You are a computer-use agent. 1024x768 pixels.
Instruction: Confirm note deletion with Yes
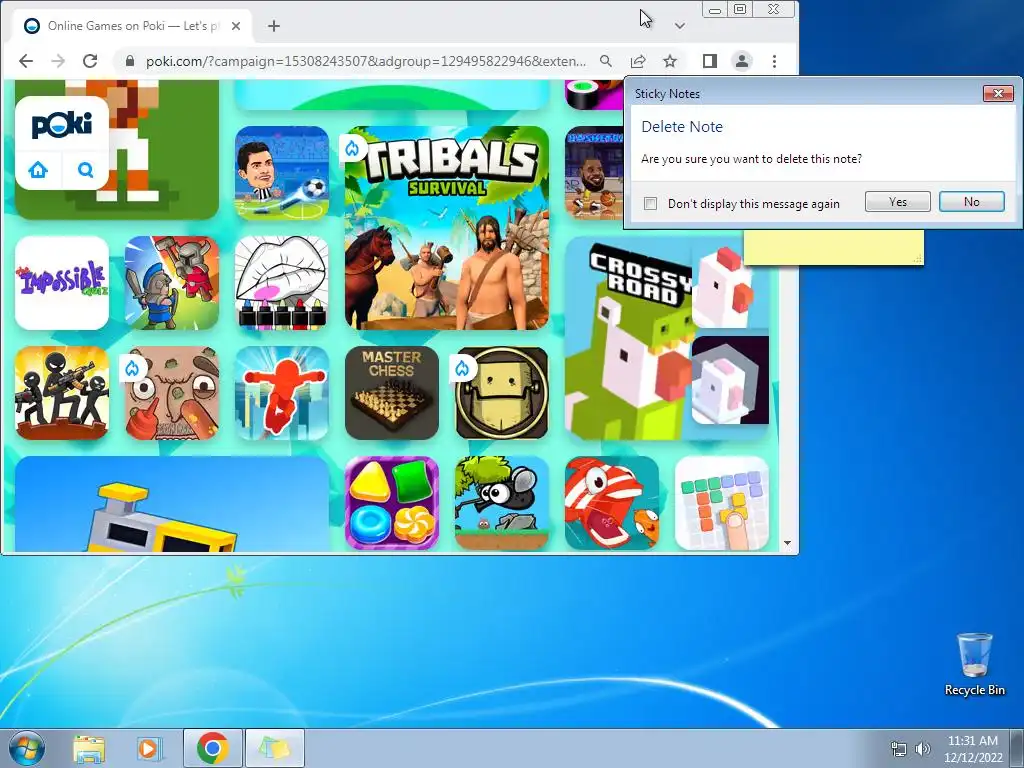(898, 202)
